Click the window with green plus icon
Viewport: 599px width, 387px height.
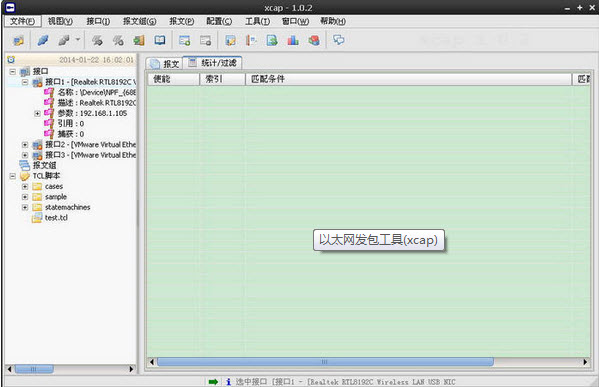tap(185, 40)
